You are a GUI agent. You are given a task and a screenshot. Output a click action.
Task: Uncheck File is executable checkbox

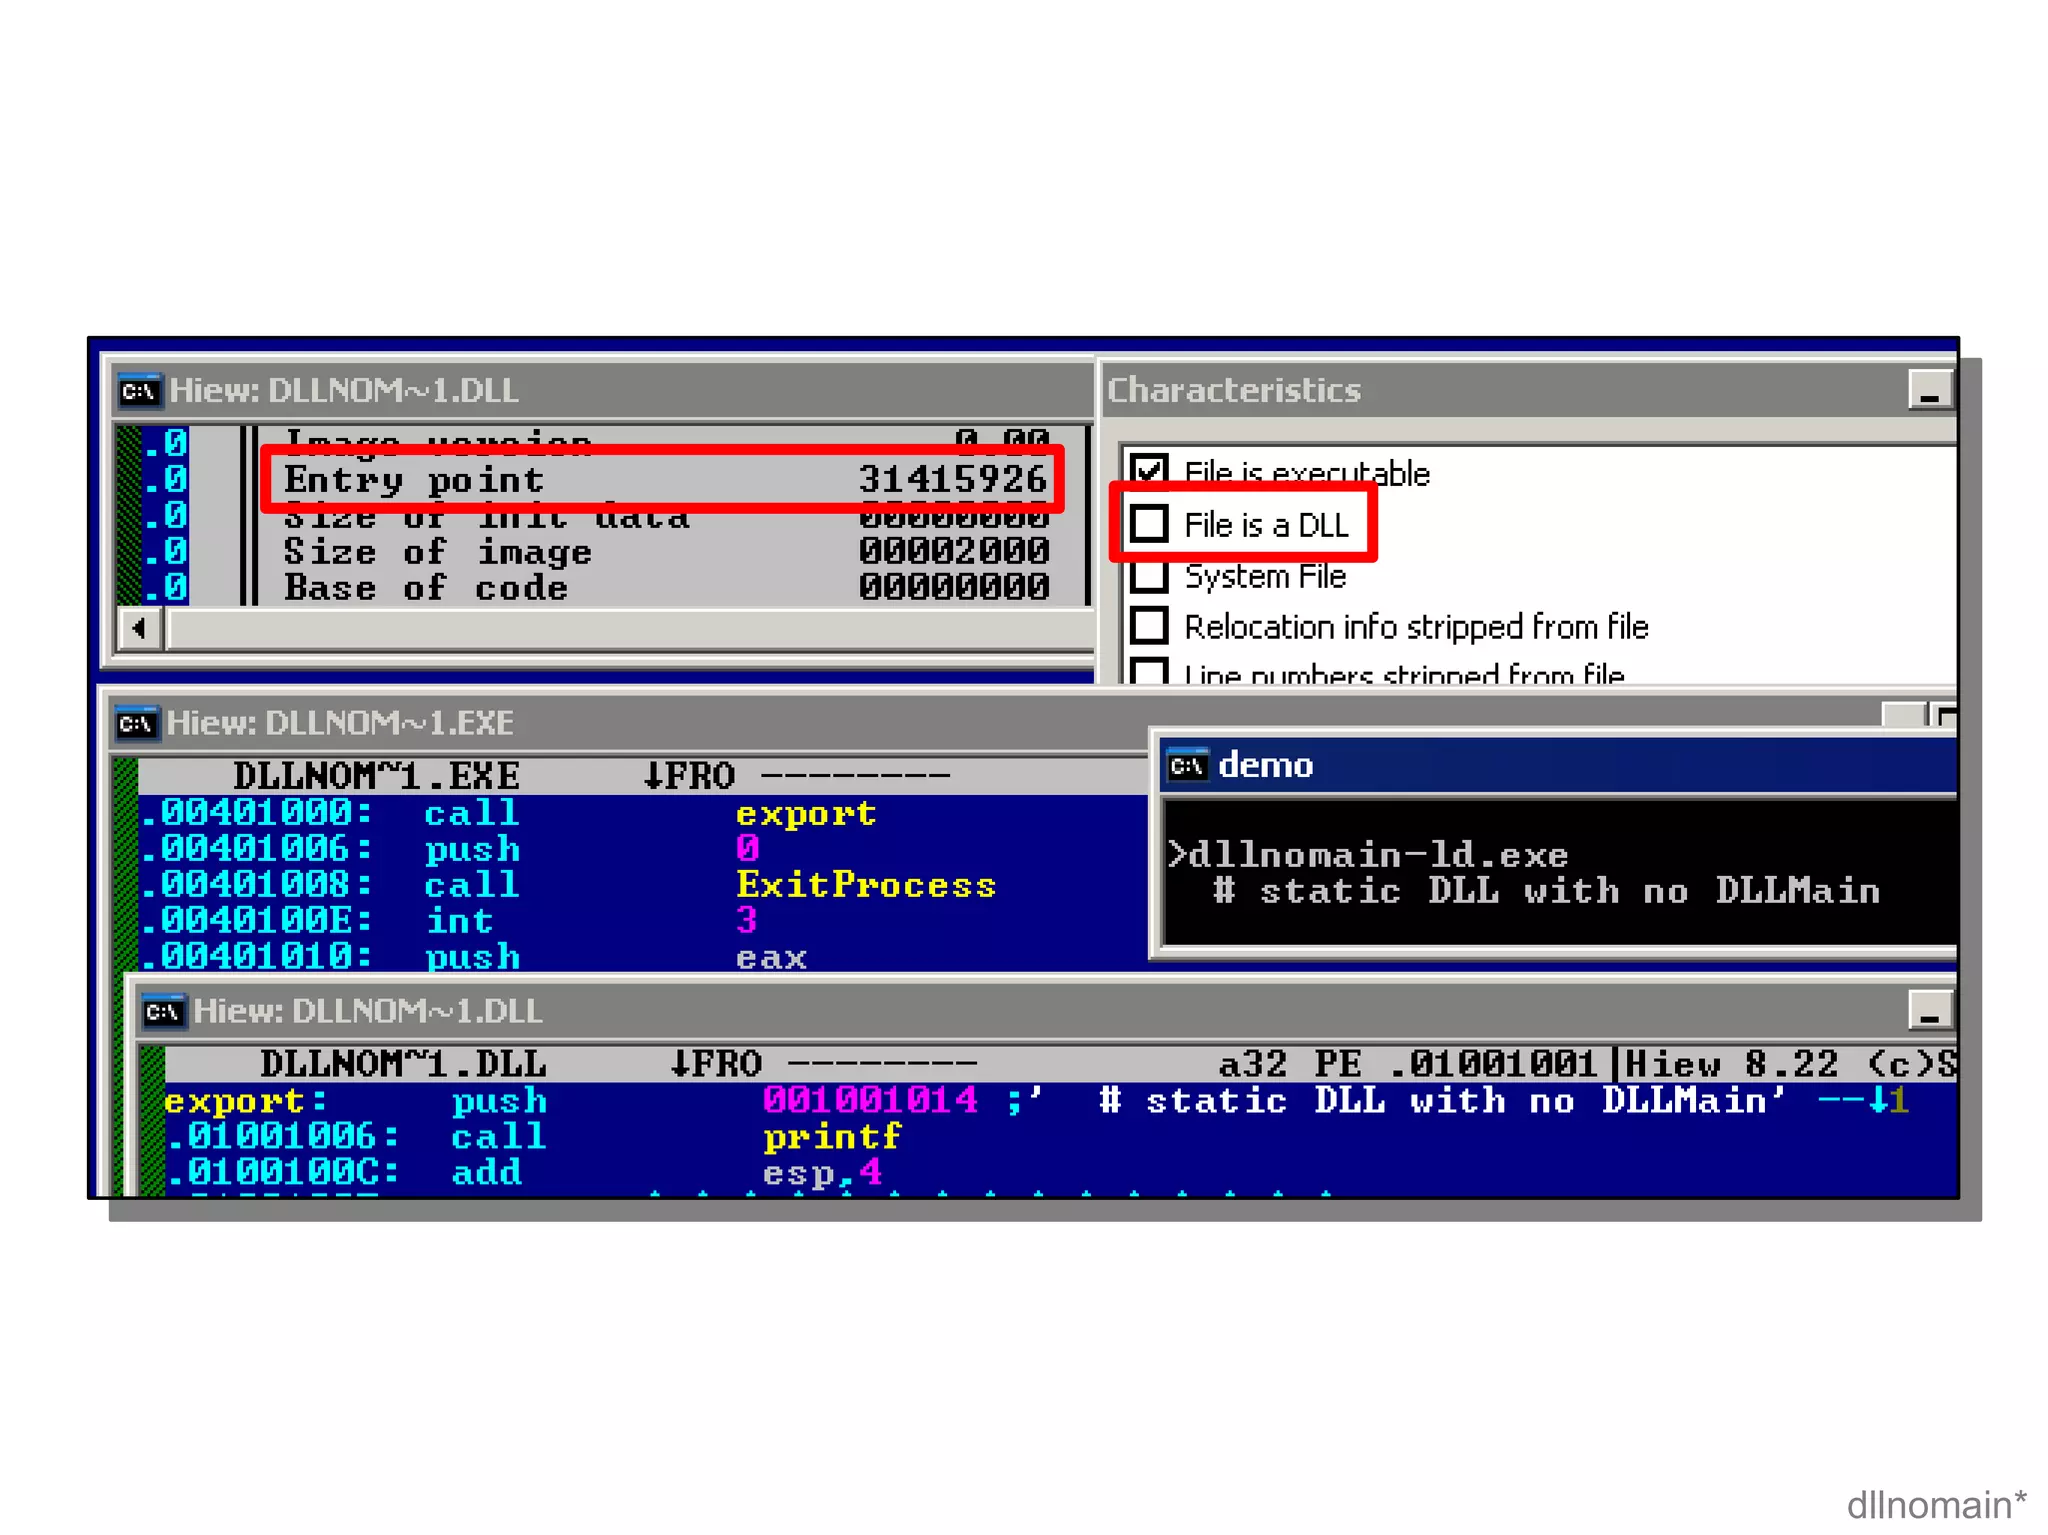pyautogui.click(x=1149, y=471)
